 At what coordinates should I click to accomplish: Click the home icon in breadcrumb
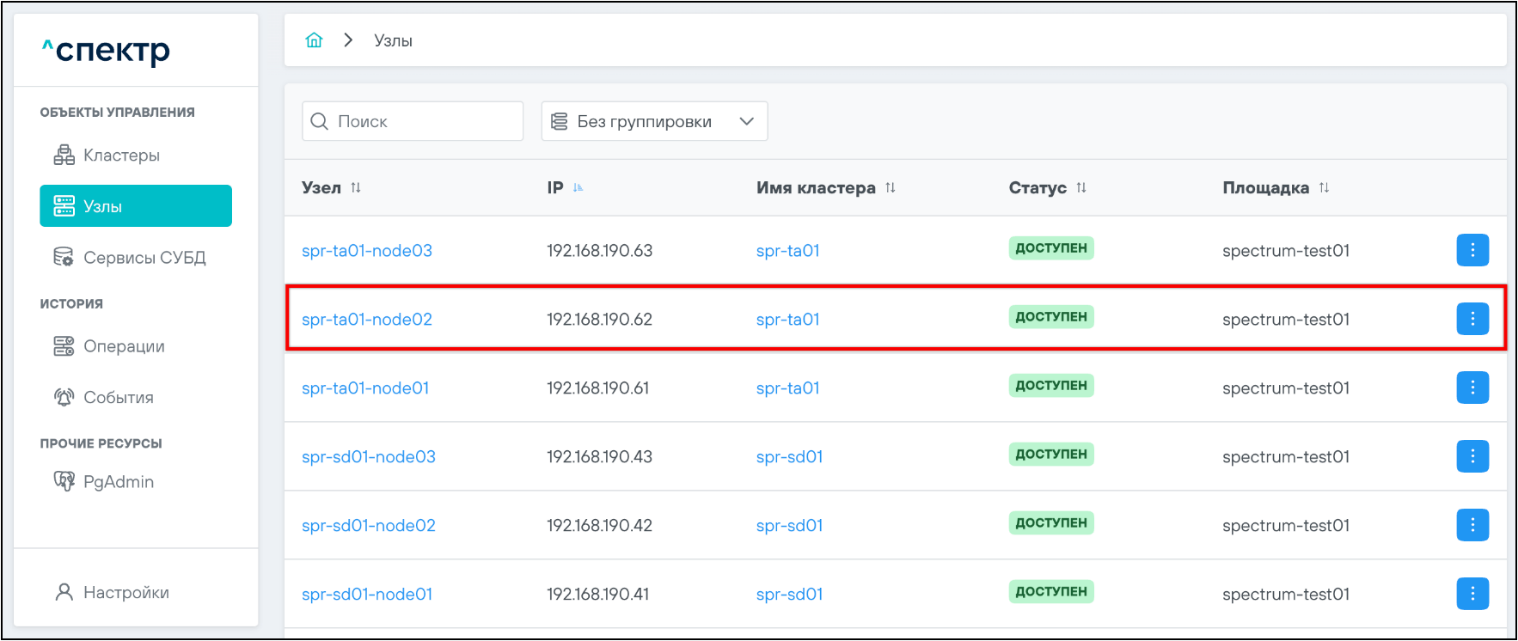coord(314,41)
